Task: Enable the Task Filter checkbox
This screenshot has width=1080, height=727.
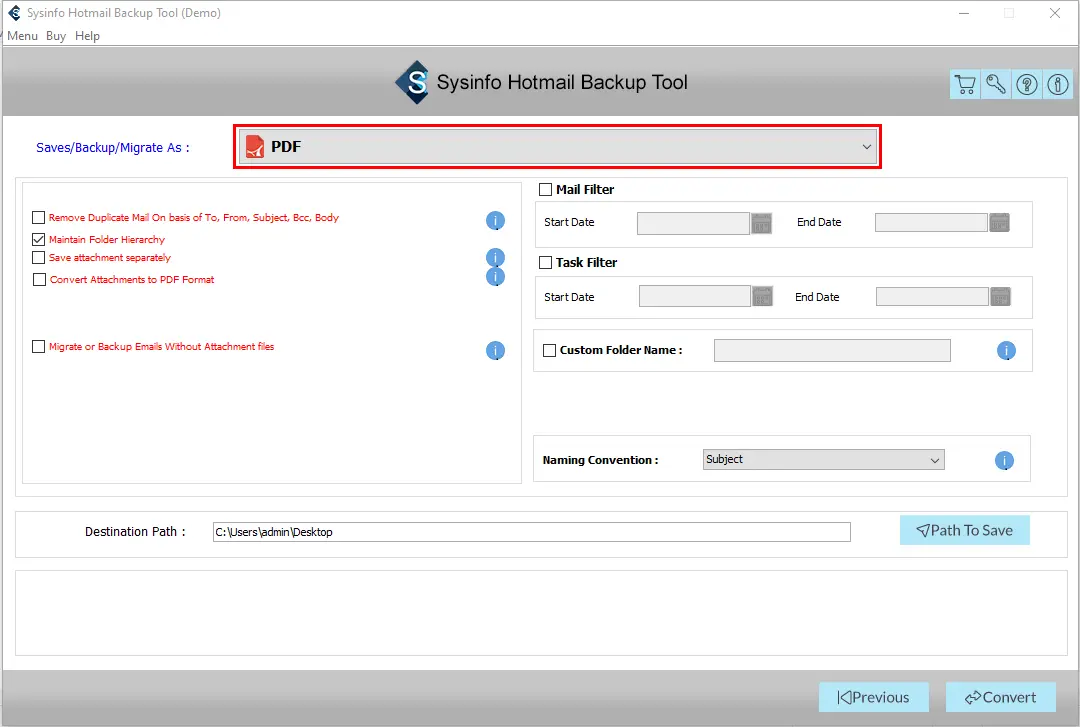Action: pos(546,263)
